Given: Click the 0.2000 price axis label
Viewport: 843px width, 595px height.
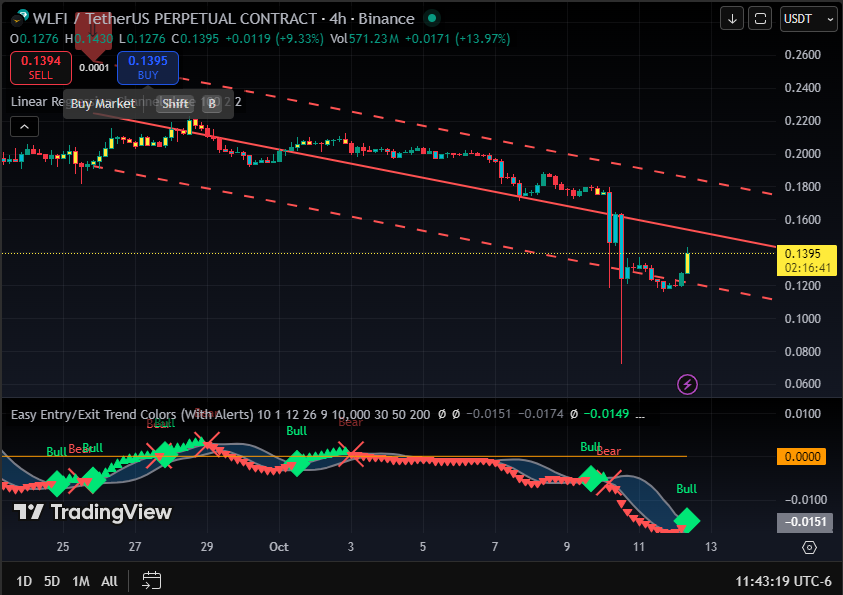Looking at the screenshot, I should point(803,154).
